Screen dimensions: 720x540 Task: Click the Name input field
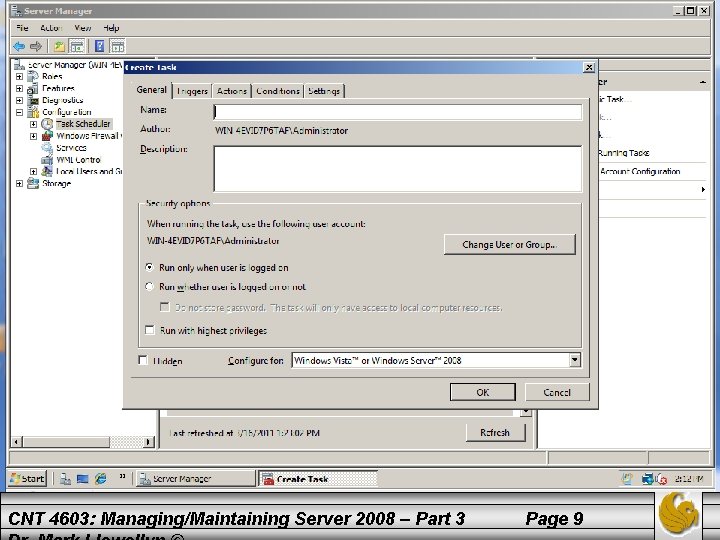coord(398,112)
